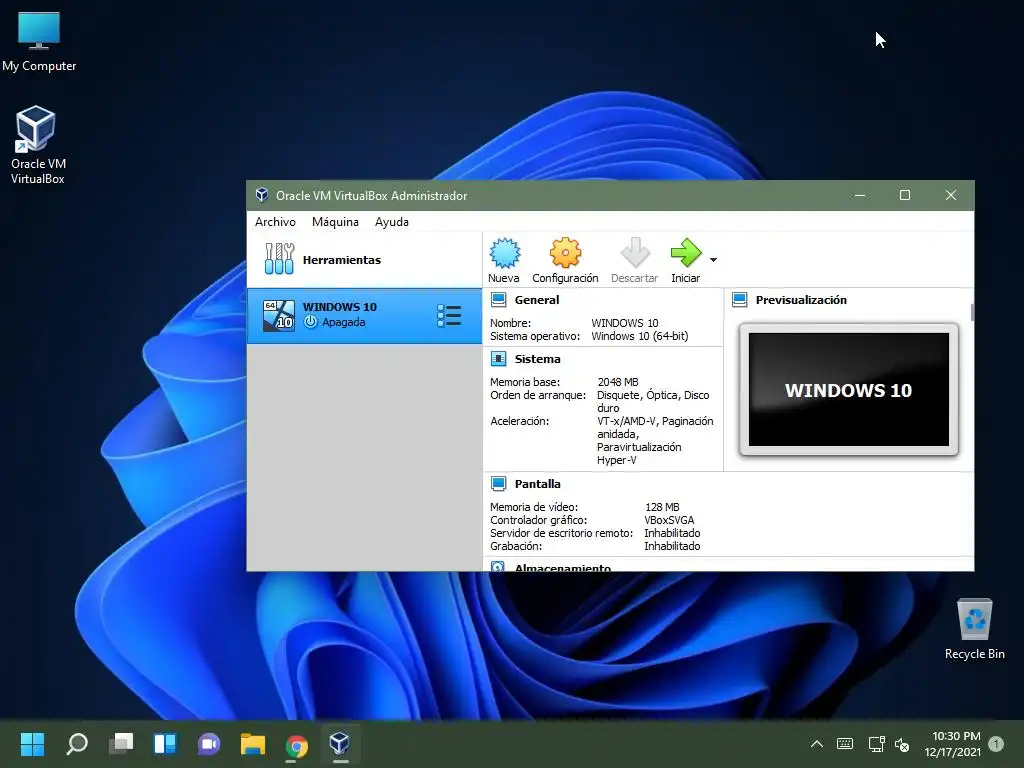Open Google Chrome from taskbar
This screenshot has height=768, width=1024.
click(x=296, y=745)
